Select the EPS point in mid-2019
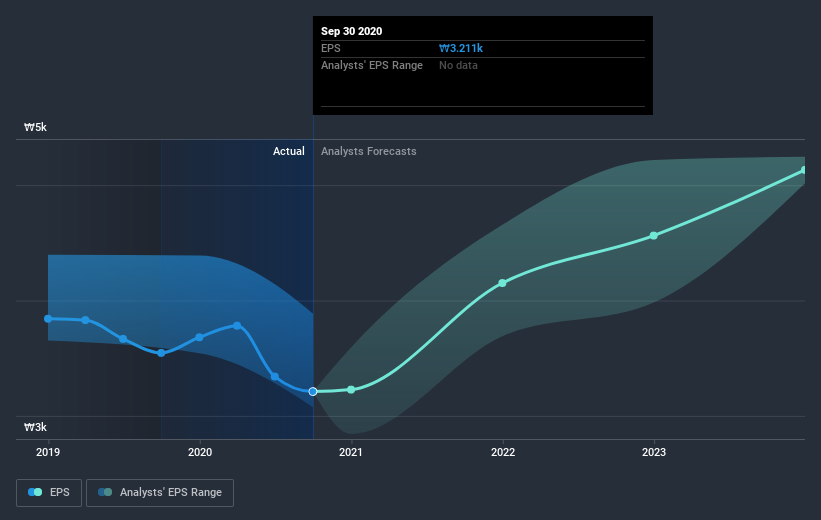The height and width of the screenshot is (520, 821). [x=123, y=339]
